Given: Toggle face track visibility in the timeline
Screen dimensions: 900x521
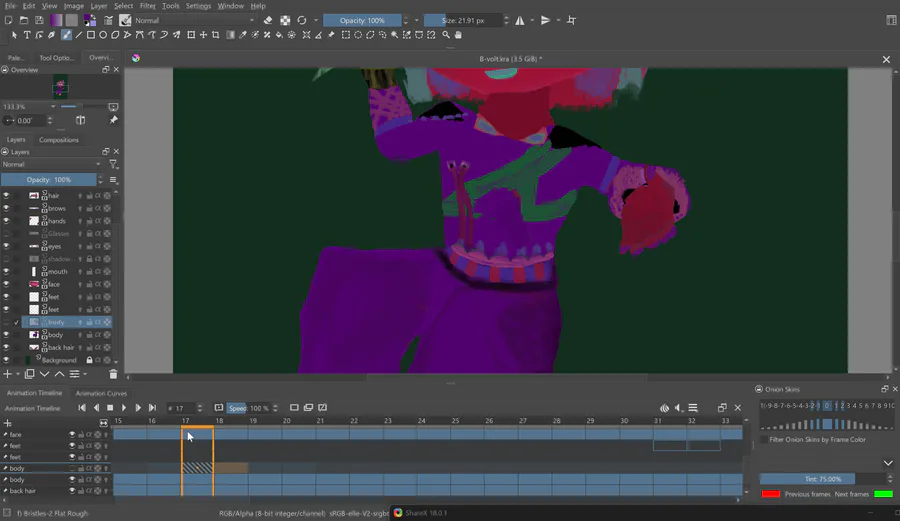Looking at the screenshot, I should 72,434.
